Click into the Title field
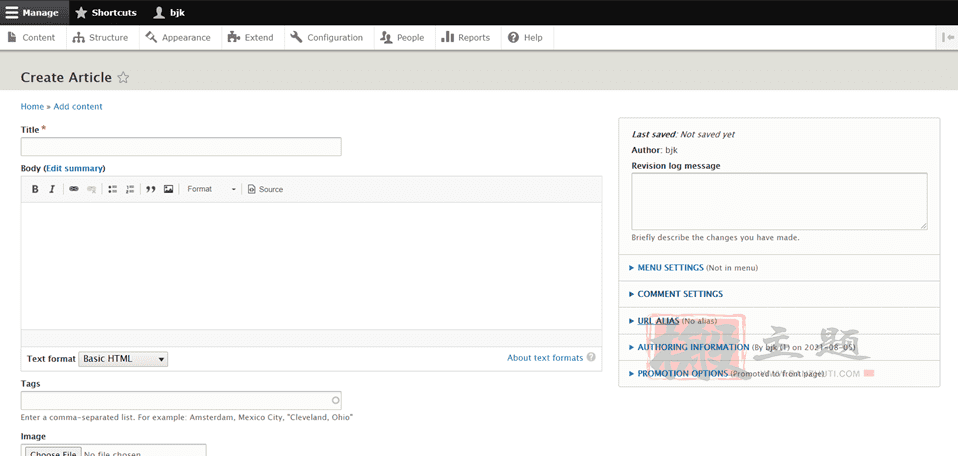959x456 pixels. (x=181, y=147)
